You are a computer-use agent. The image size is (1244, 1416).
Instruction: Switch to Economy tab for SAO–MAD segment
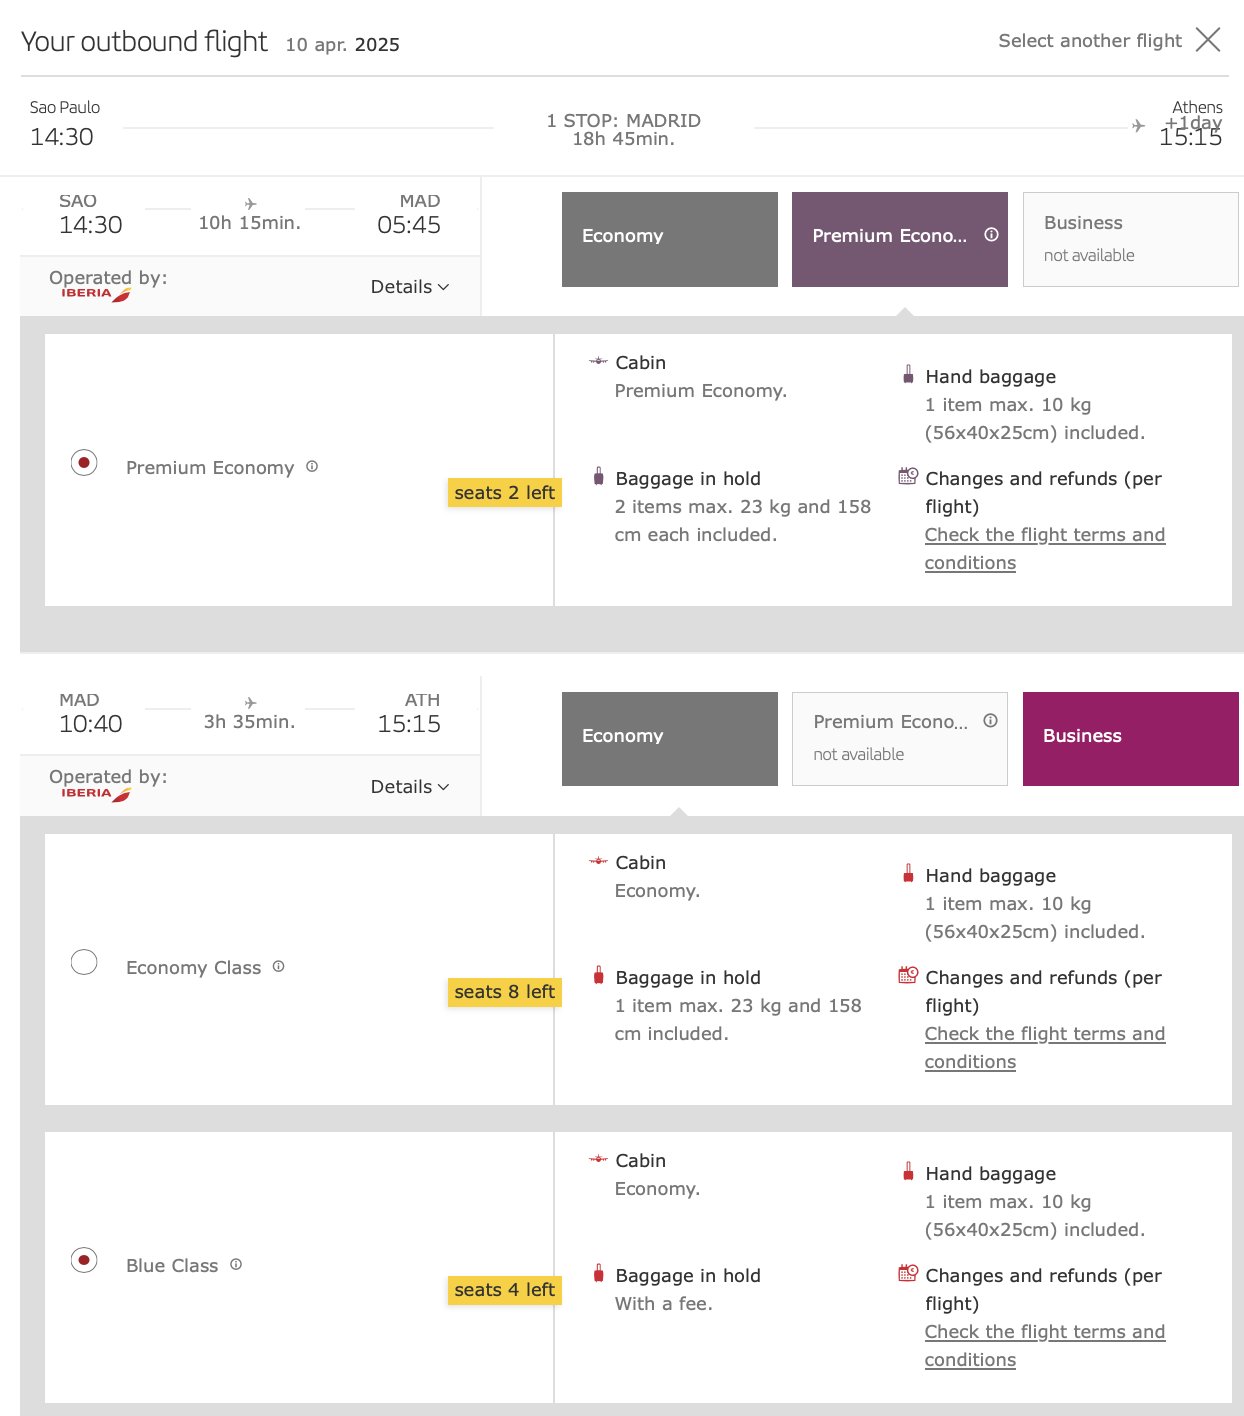tap(670, 240)
